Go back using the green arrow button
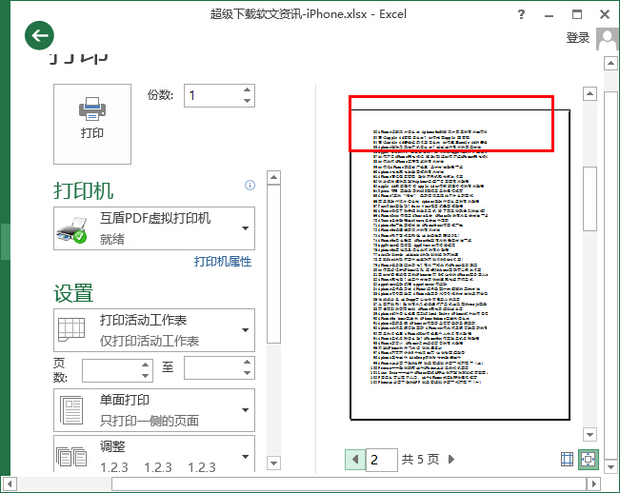 [x=39, y=36]
